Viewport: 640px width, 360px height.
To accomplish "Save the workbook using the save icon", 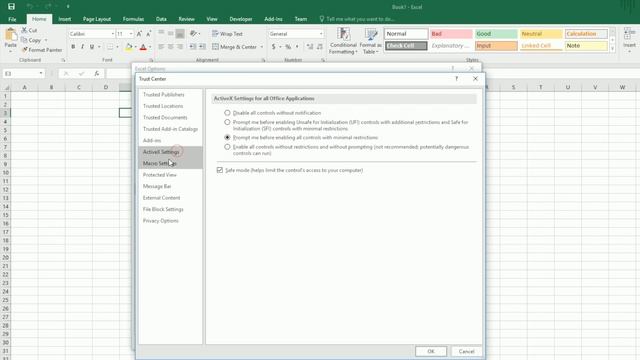I will tap(11, 7).
